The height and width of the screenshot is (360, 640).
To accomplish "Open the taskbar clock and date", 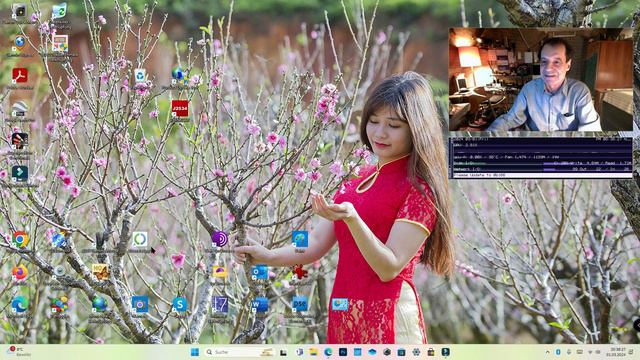I will click(616, 352).
